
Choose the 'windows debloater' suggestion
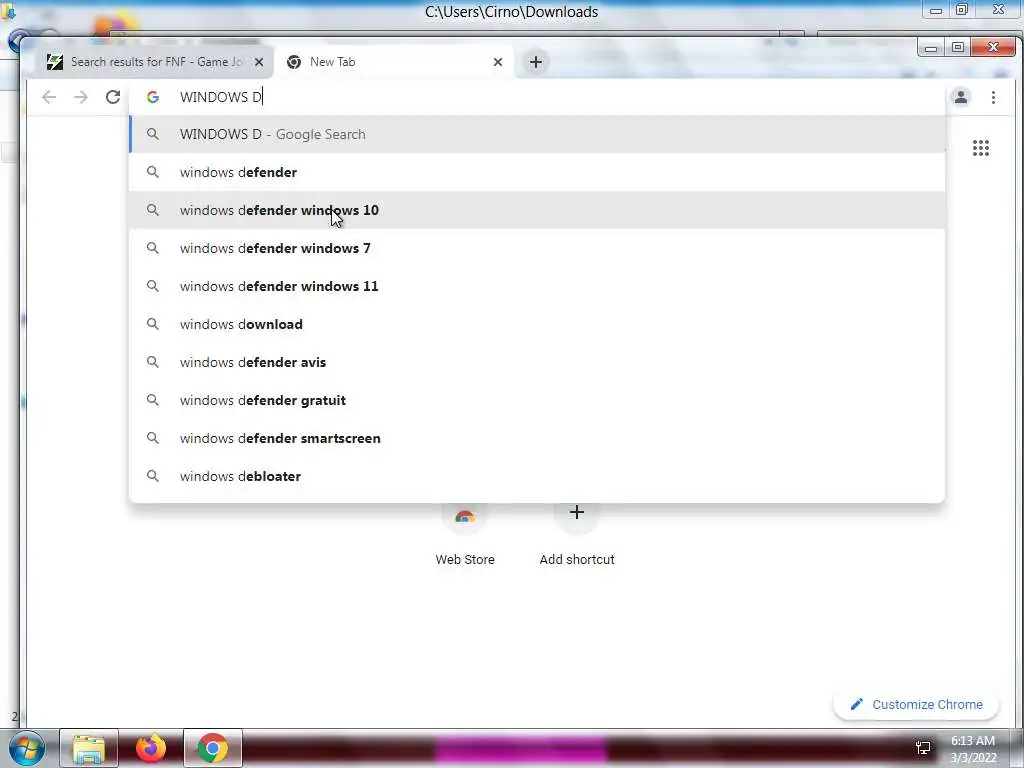tap(537, 476)
